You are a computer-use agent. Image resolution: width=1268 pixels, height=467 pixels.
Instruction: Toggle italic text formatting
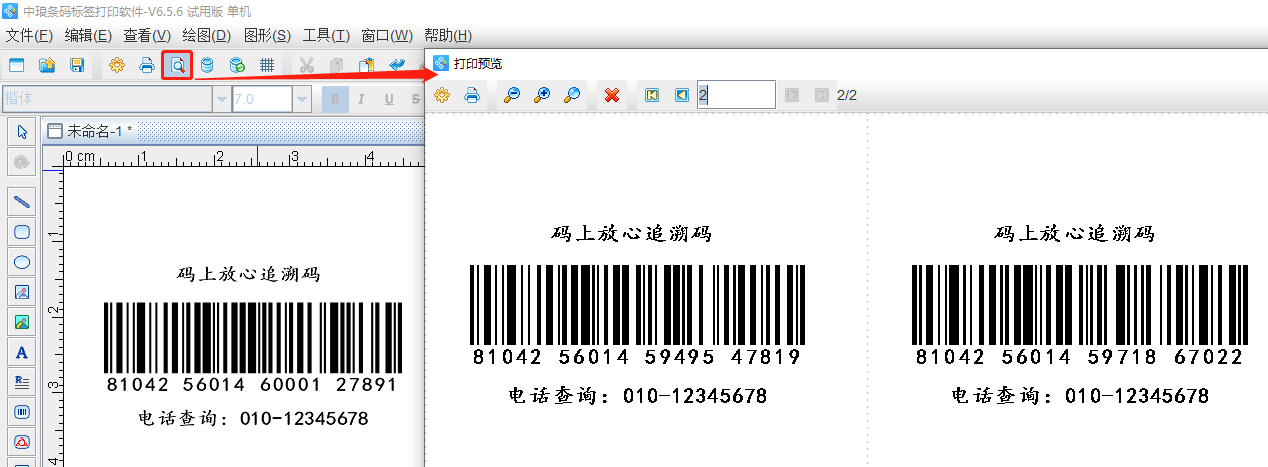[361, 99]
